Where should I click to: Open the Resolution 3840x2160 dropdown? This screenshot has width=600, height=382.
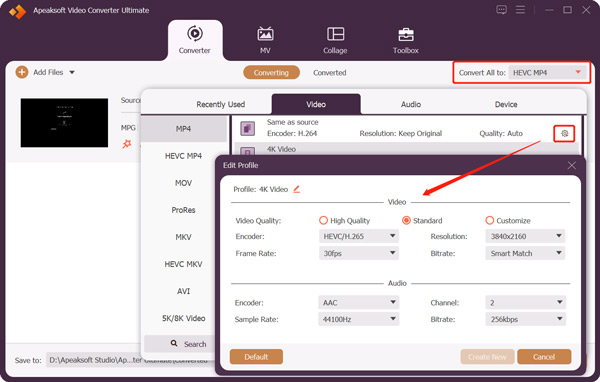(x=525, y=236)
